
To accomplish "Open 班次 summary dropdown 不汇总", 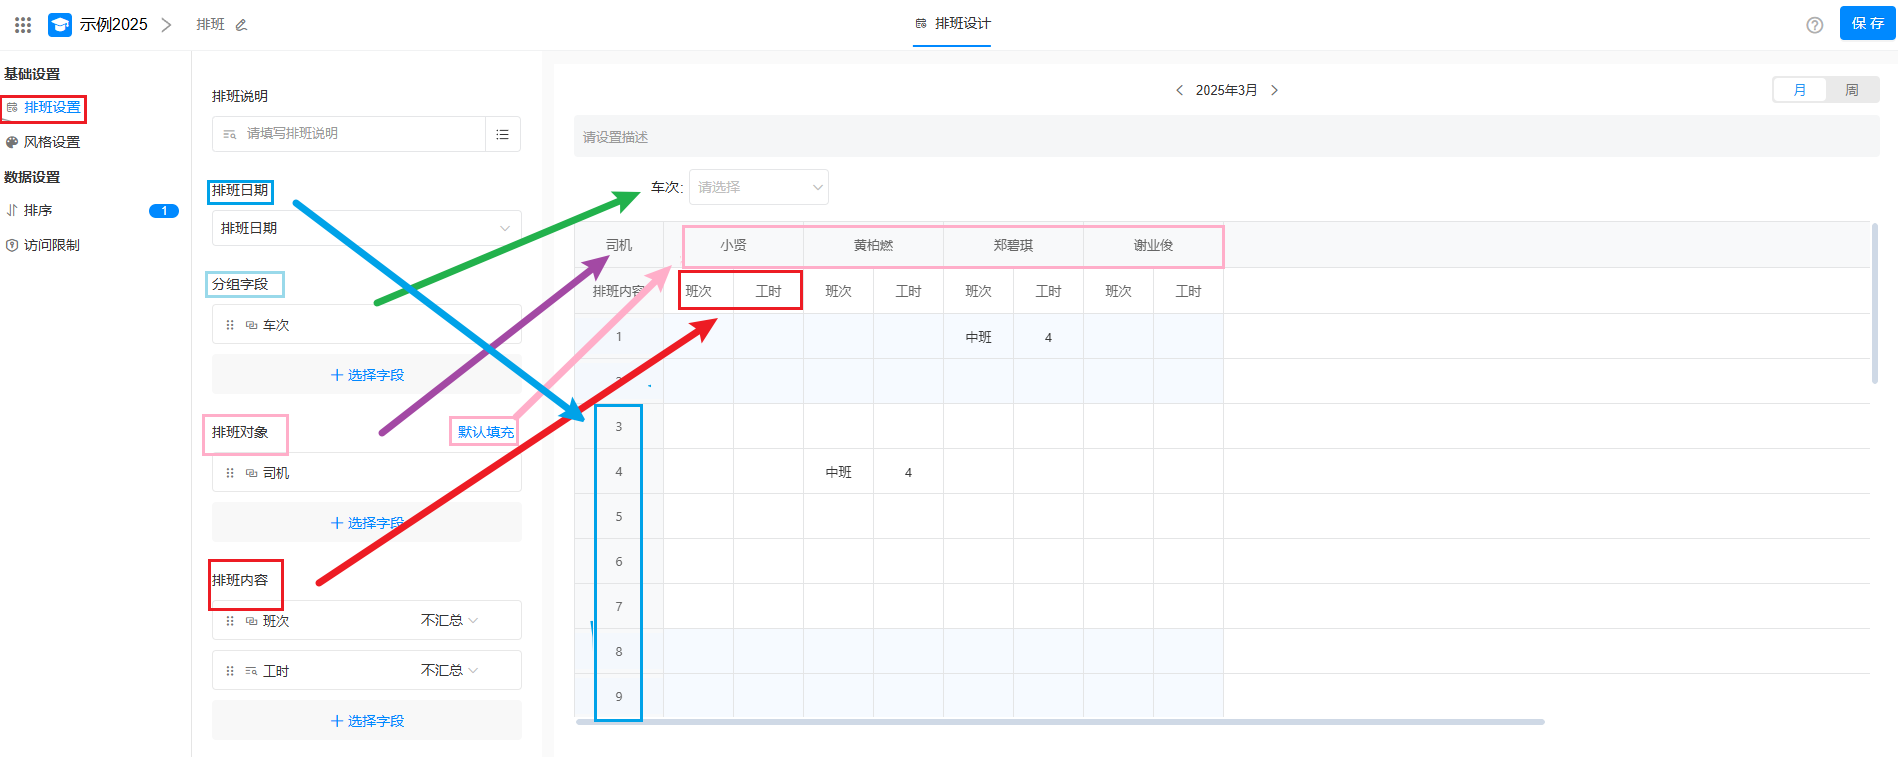I will coord(449,621).
